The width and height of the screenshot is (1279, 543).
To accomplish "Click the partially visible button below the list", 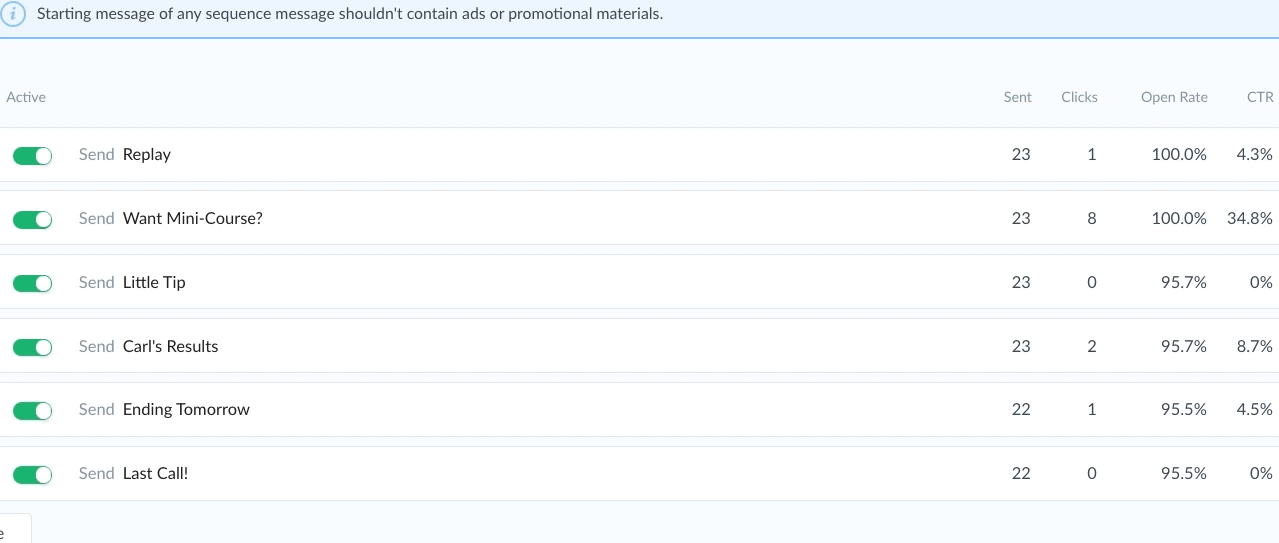I will point(15,529).
